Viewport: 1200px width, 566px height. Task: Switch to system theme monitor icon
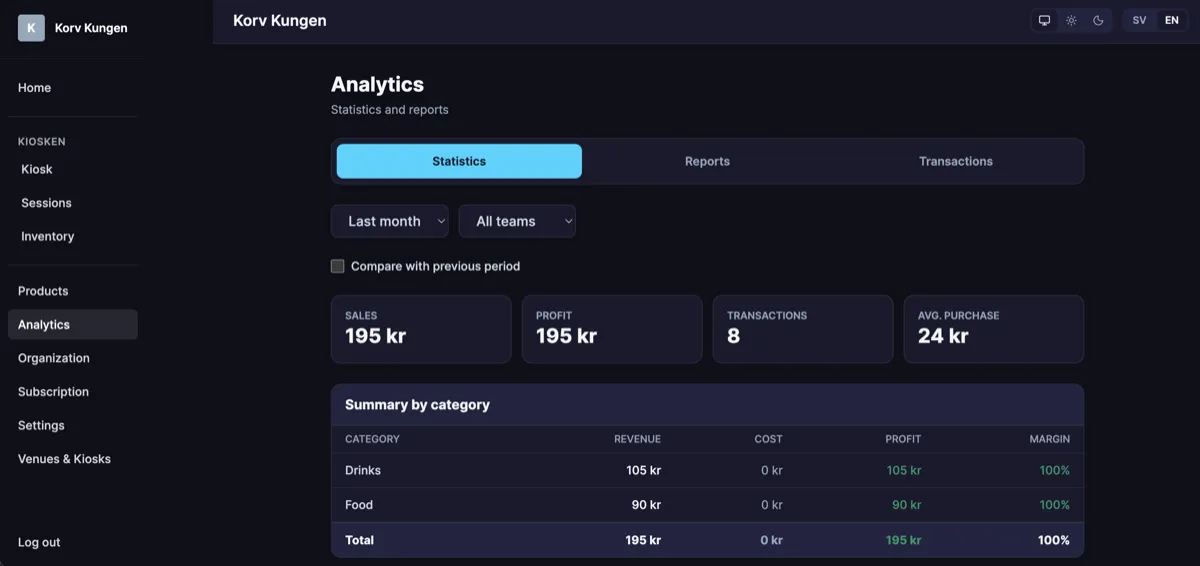(1044, 20)
